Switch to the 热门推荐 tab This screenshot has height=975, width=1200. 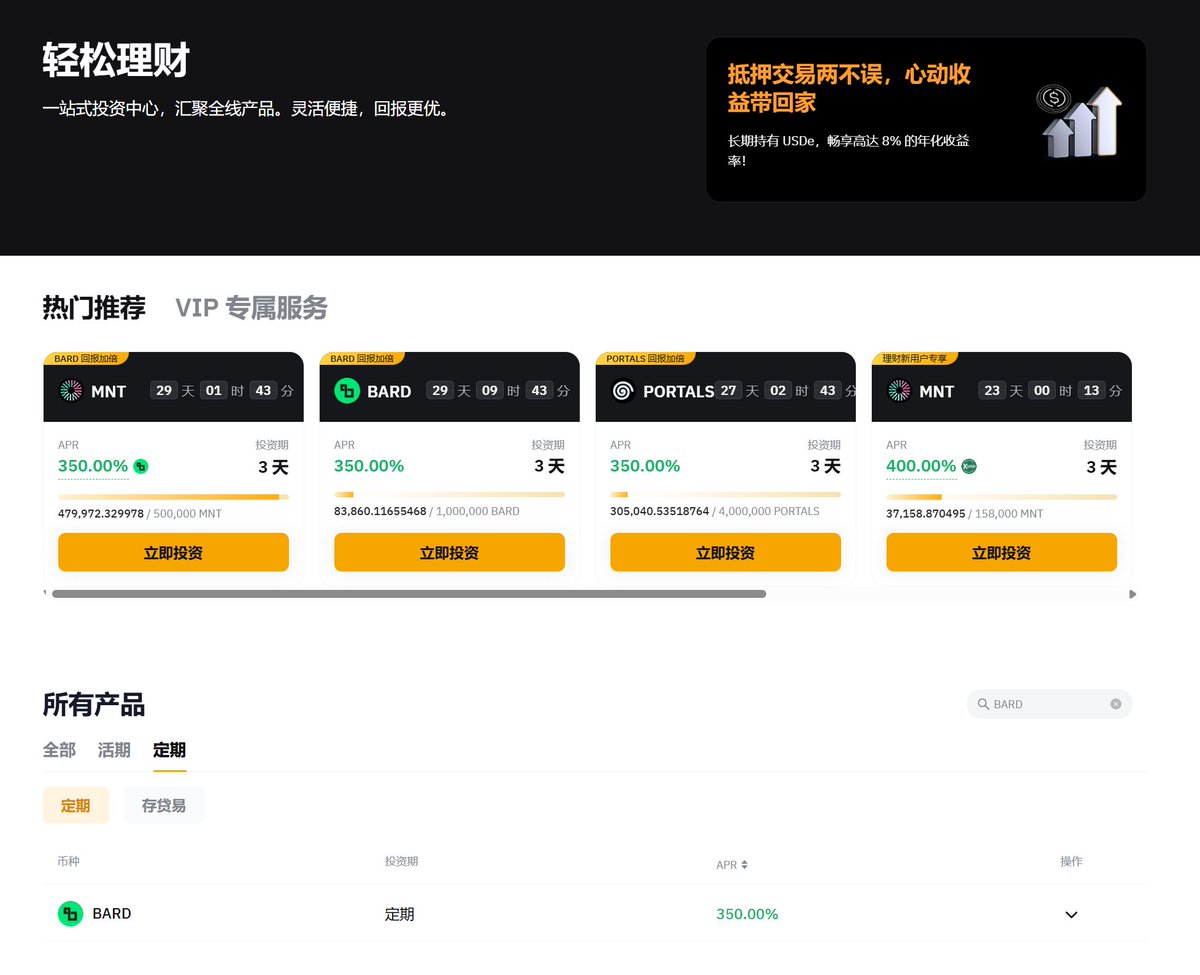94,308
